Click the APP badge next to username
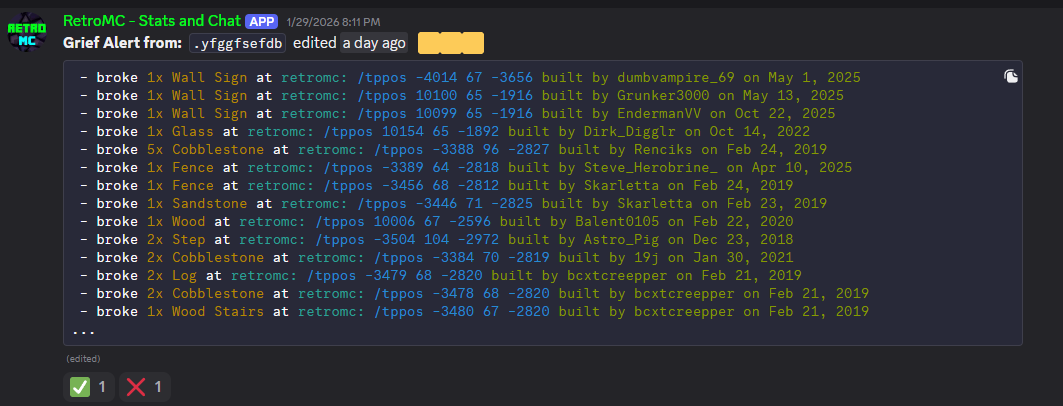Viewport: 1063px width, 406px height. (x=262, y=20)
